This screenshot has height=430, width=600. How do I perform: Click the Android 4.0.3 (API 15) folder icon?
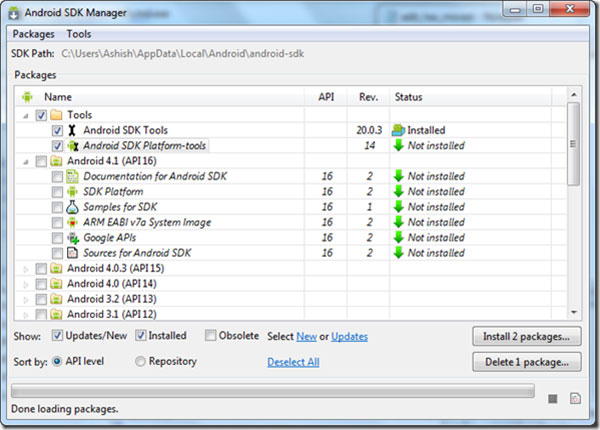point(56,269)
